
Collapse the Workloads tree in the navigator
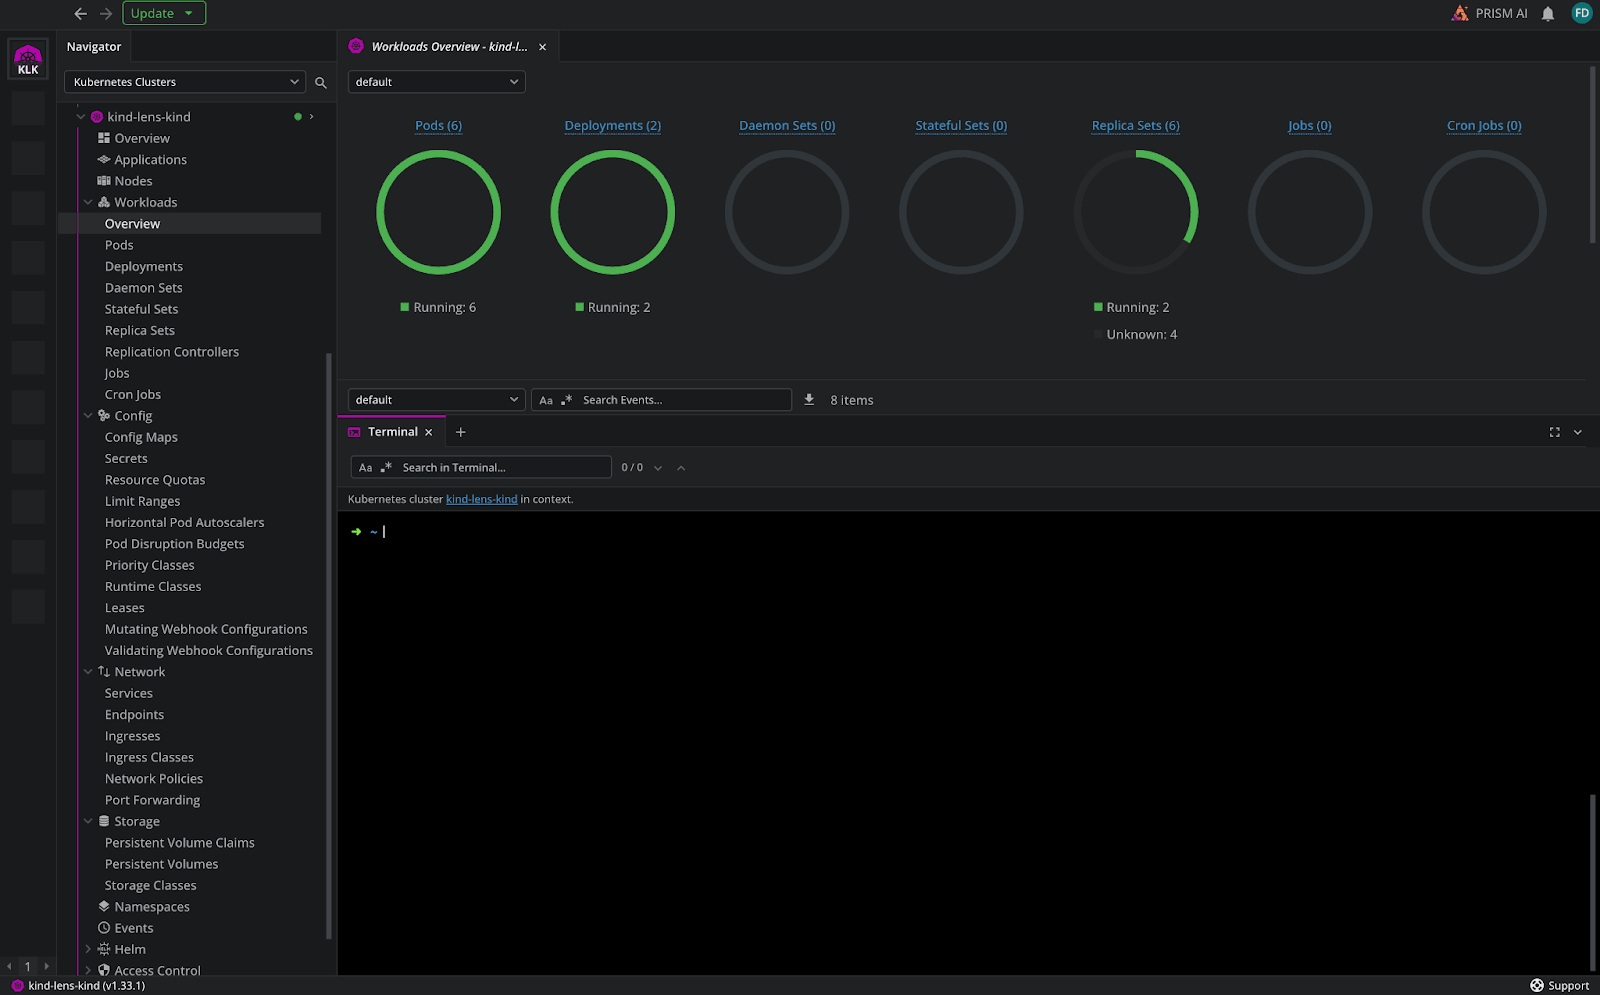click(88, 201)
